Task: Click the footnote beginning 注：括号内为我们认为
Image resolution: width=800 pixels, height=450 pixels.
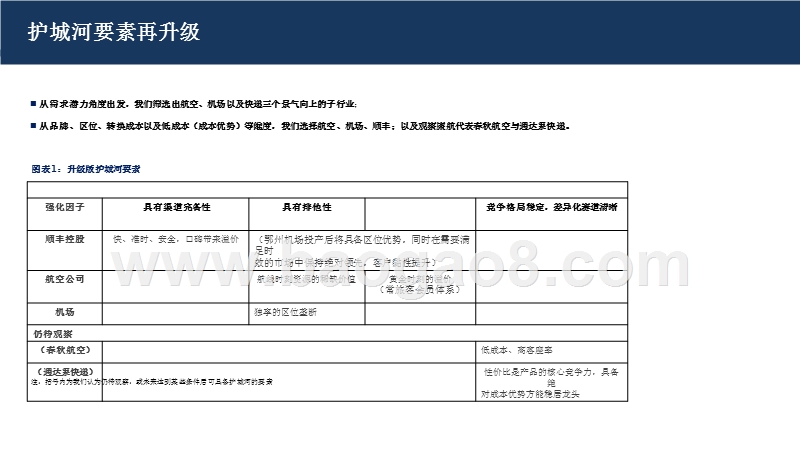Action: (152, 382)
